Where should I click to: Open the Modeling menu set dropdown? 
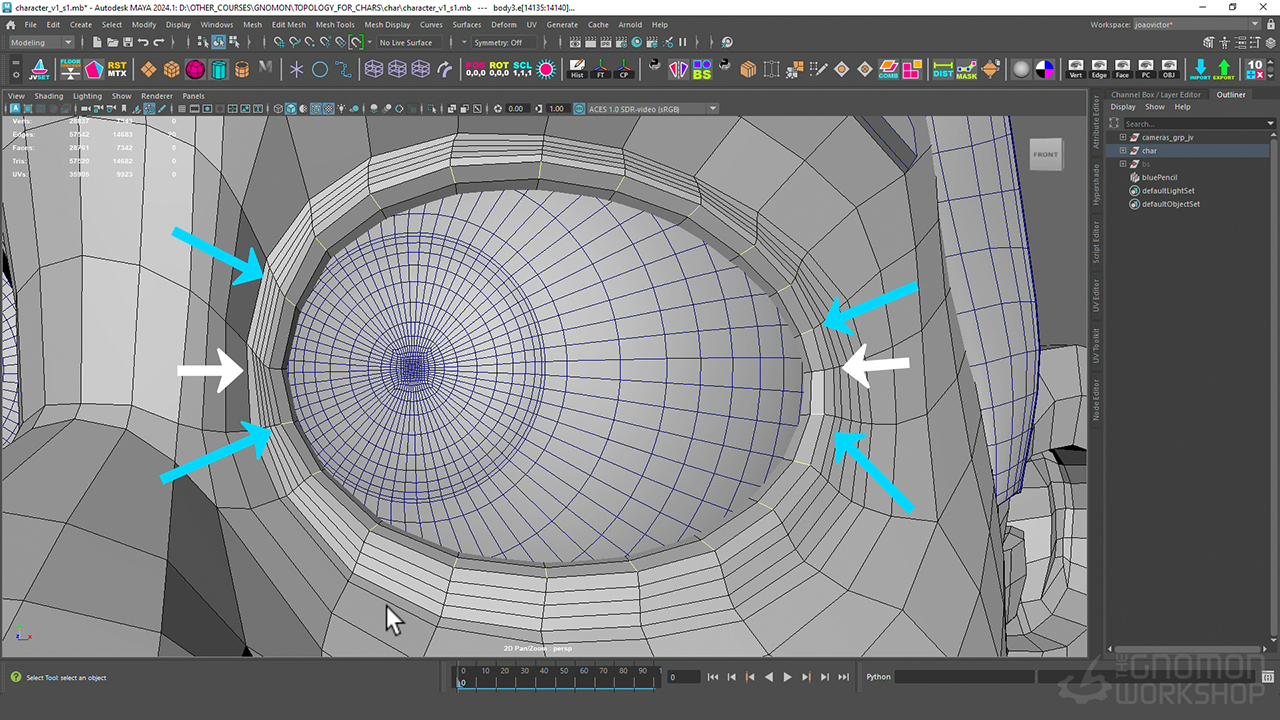click(41, 43)
